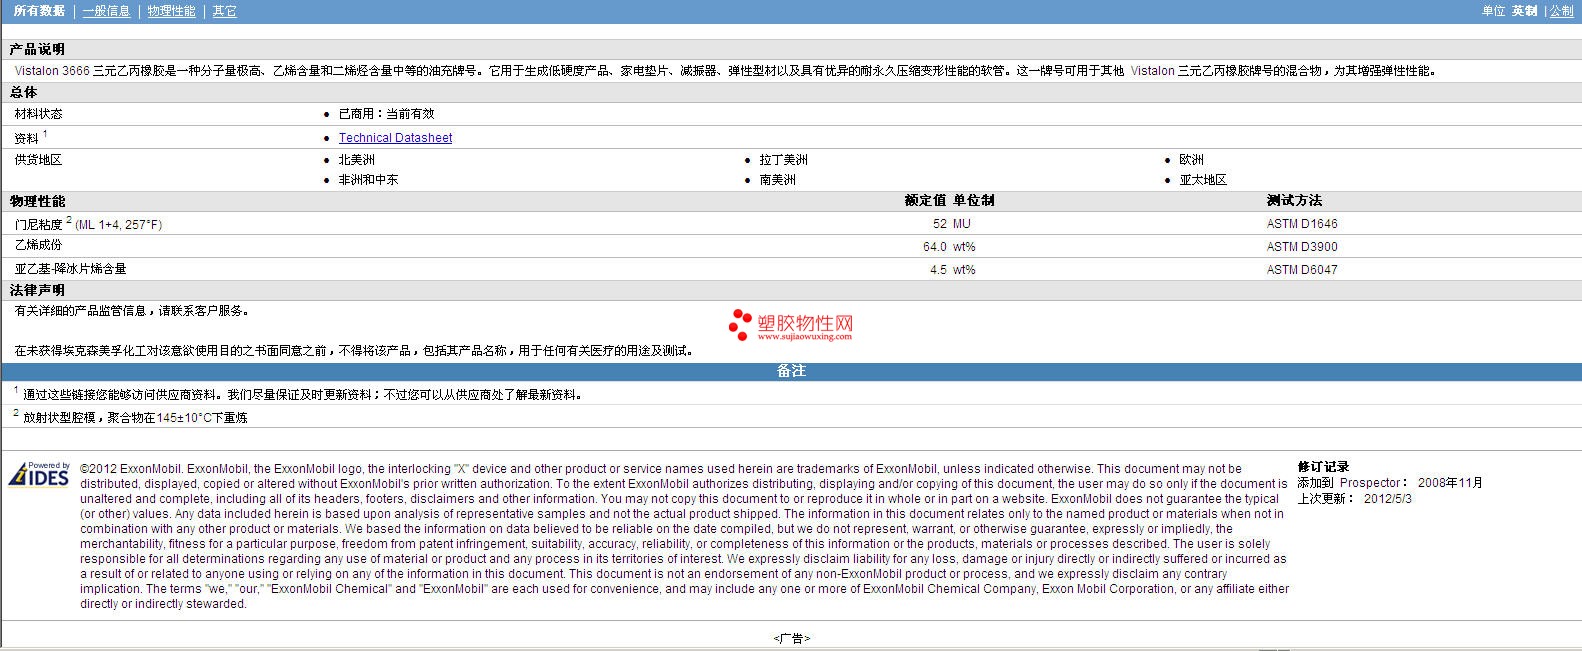Screen dimensions: 1582x651
Task: Click the value 4.5 in the table
Action: click(x=938, y=270)
